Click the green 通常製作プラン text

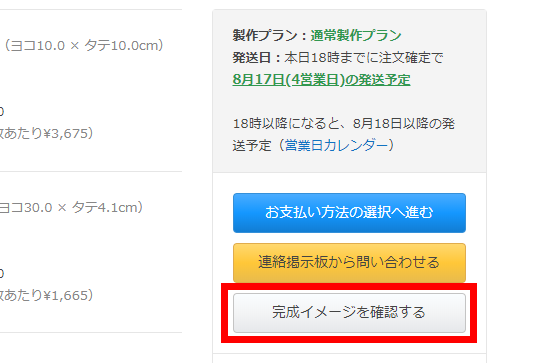(x=356, y=36)
